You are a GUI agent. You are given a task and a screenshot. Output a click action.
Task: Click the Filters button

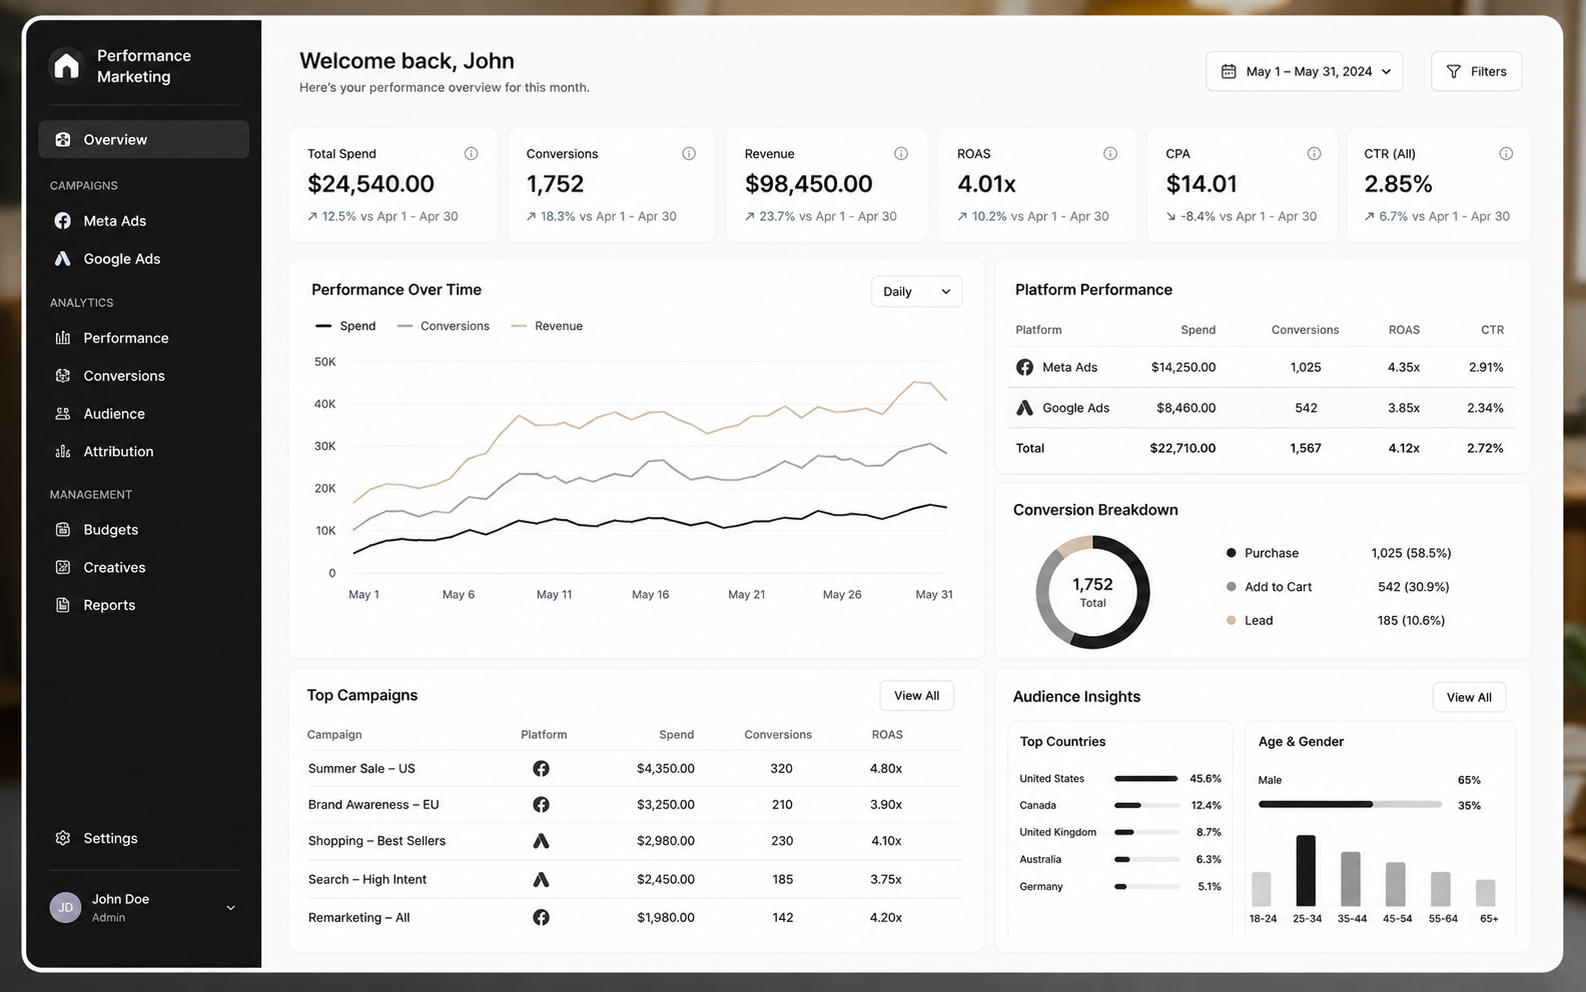[x=1476, y=71]
